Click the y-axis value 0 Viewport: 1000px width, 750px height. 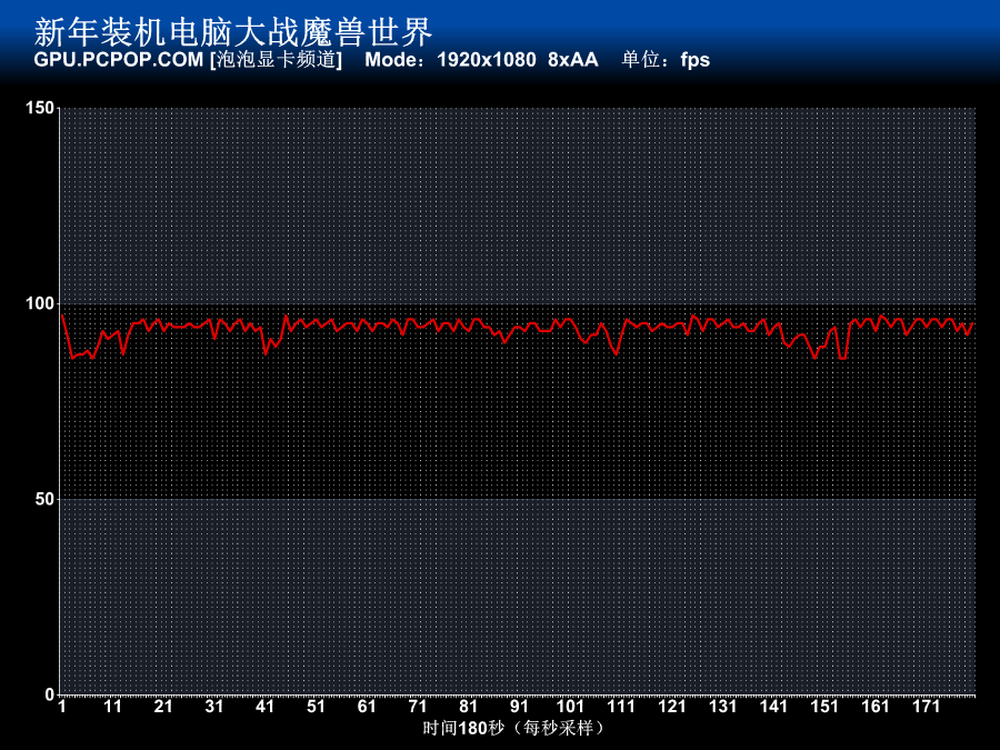[49, 695]
